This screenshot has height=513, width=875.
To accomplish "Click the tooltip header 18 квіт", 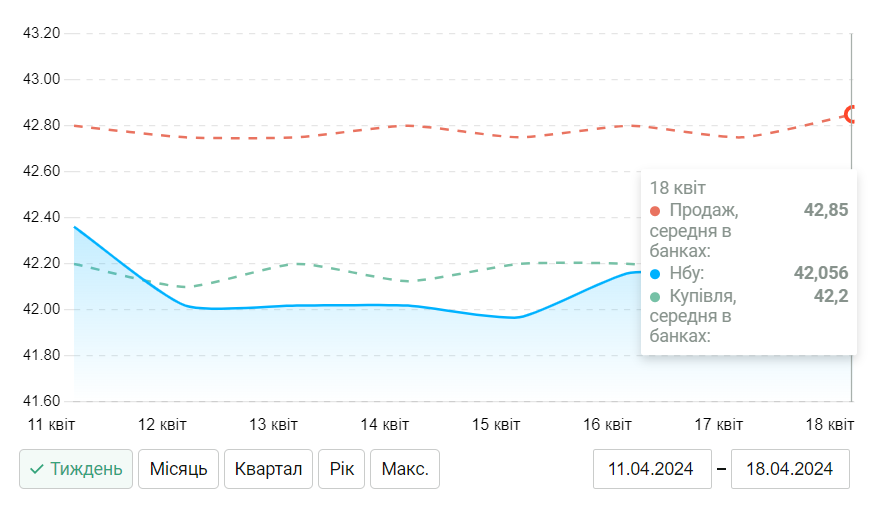I will tap(677, 187).
